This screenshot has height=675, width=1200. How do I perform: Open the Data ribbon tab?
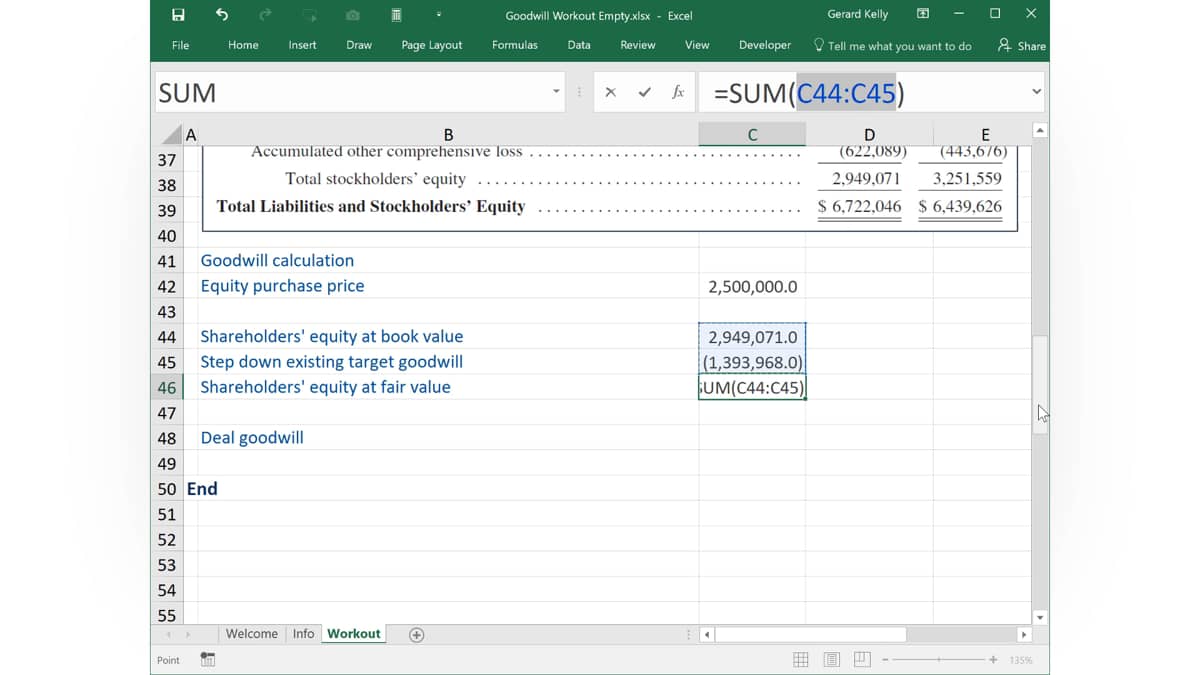(x=579, y=45)
